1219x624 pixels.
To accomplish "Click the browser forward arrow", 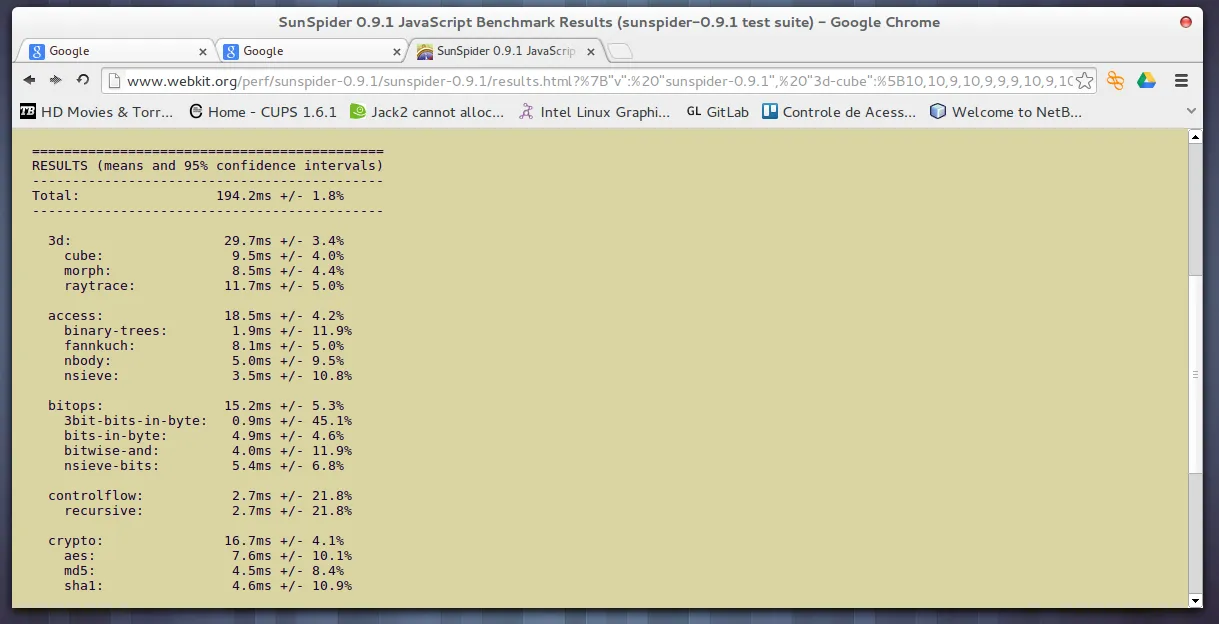I will pos(56,80).
